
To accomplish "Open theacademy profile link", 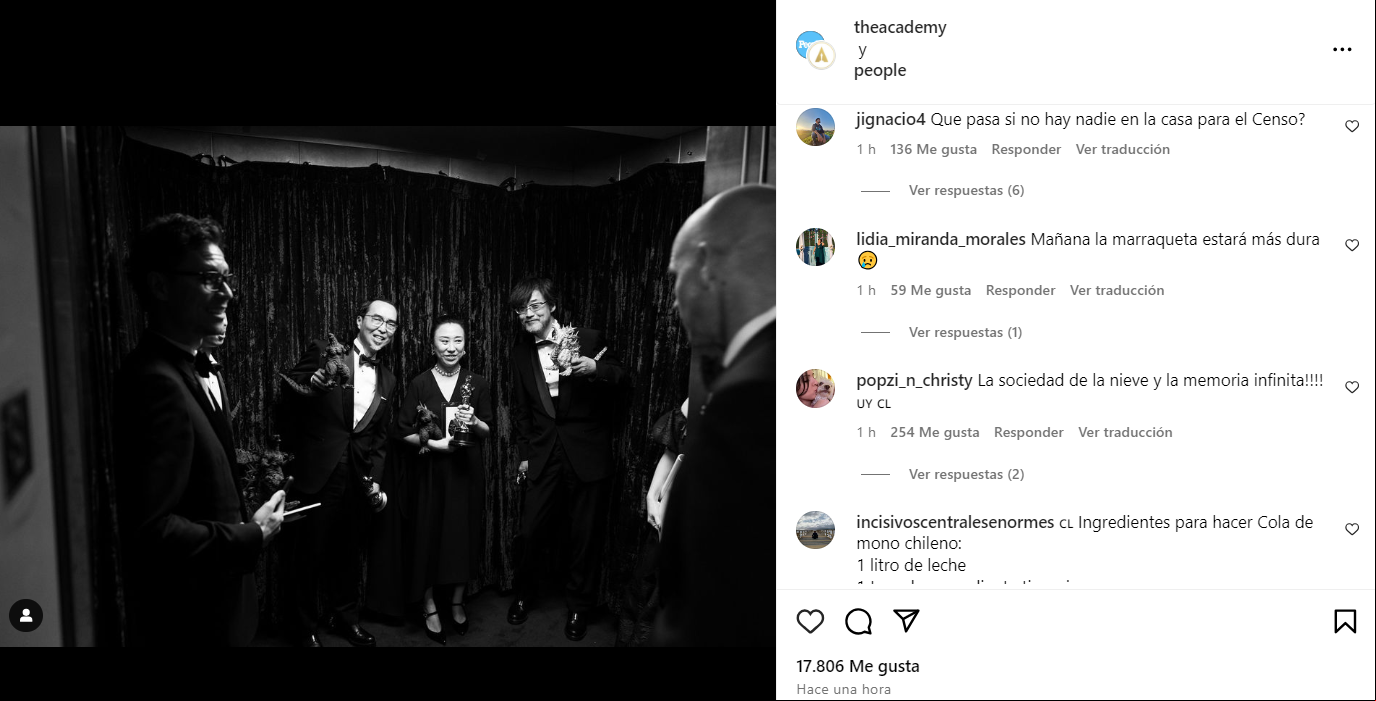I will point(900,27).
